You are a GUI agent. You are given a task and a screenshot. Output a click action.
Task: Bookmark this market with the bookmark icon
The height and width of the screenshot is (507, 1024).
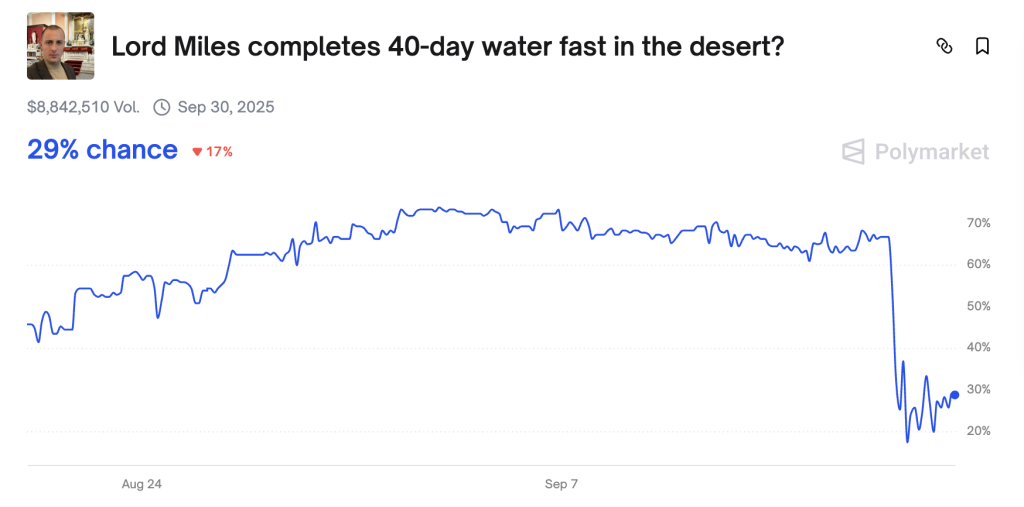[x=982, y=46]
